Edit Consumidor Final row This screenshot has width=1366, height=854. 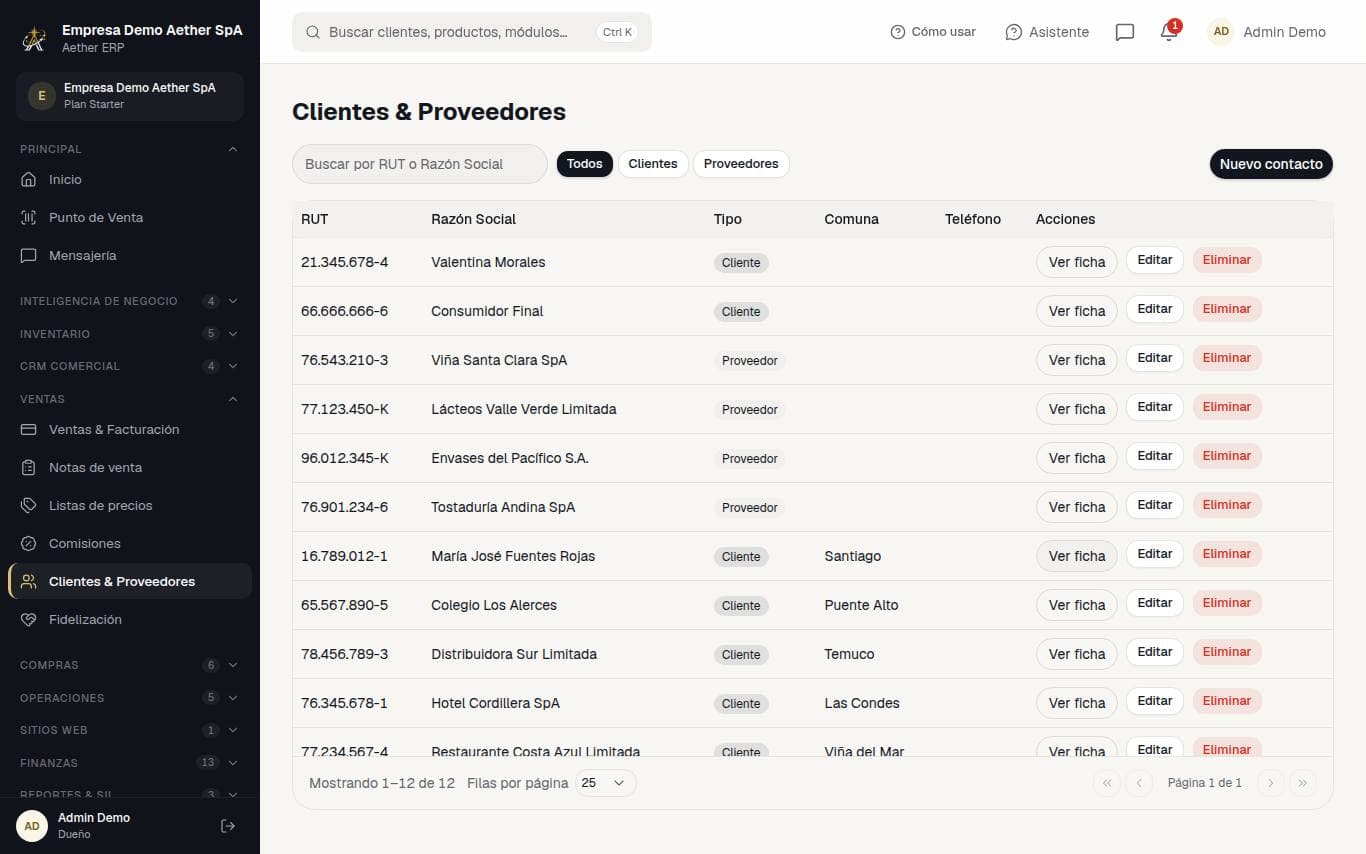click(x=1155, y=309)
